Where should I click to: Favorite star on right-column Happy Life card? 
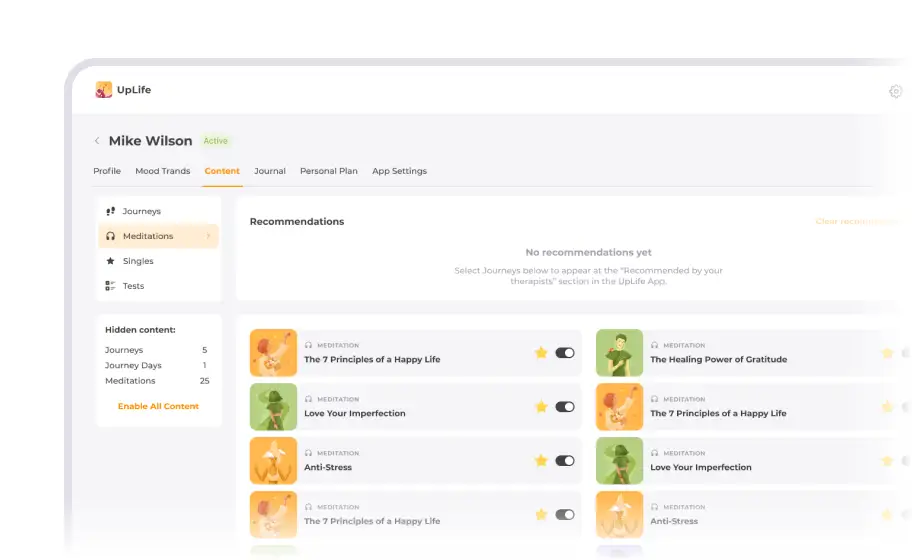(887, 406)
